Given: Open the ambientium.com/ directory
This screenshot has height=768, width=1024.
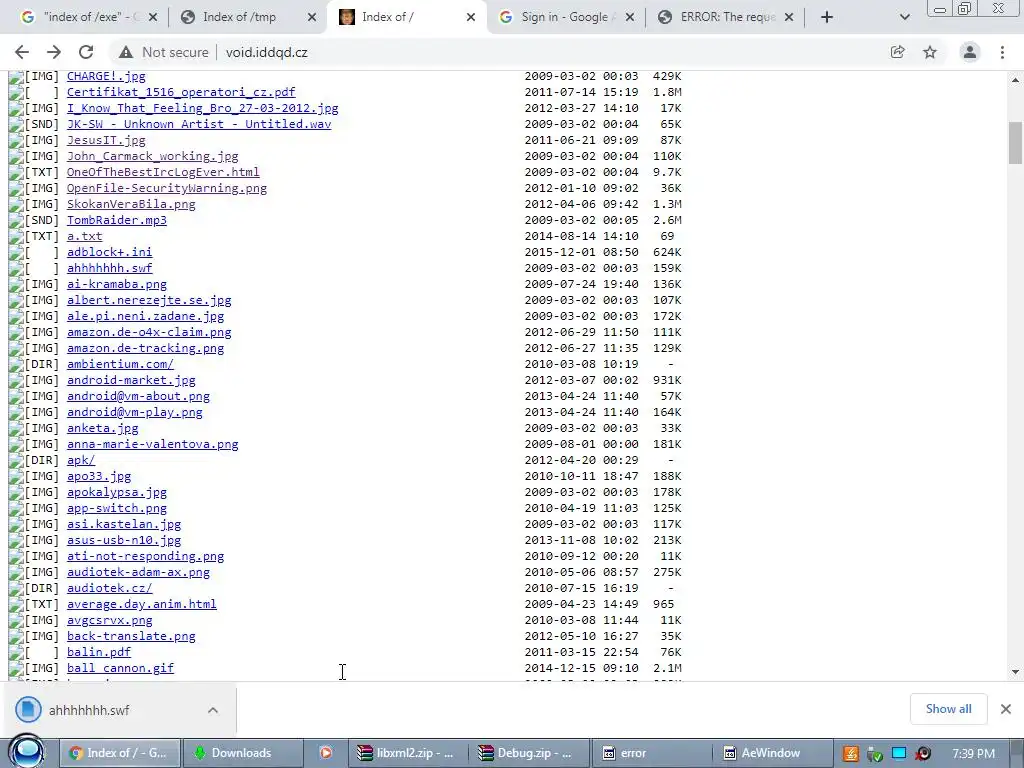Looking at the screenshot, I should (x=120, y=364).
